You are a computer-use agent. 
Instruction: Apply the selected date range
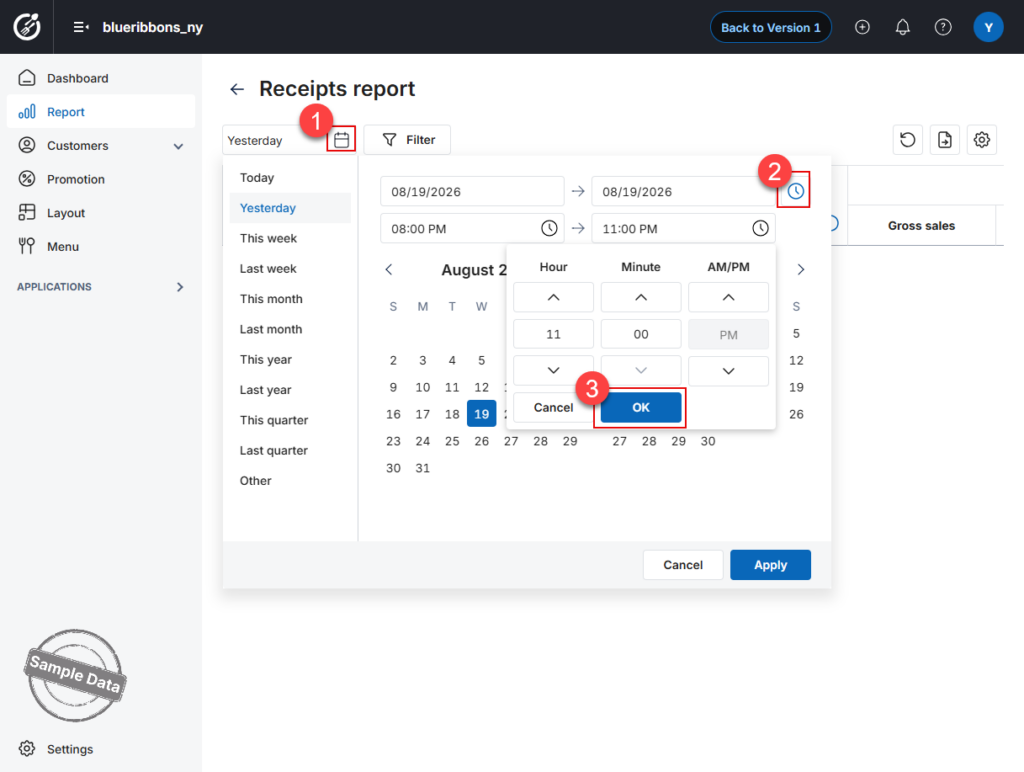click(771, 565)
